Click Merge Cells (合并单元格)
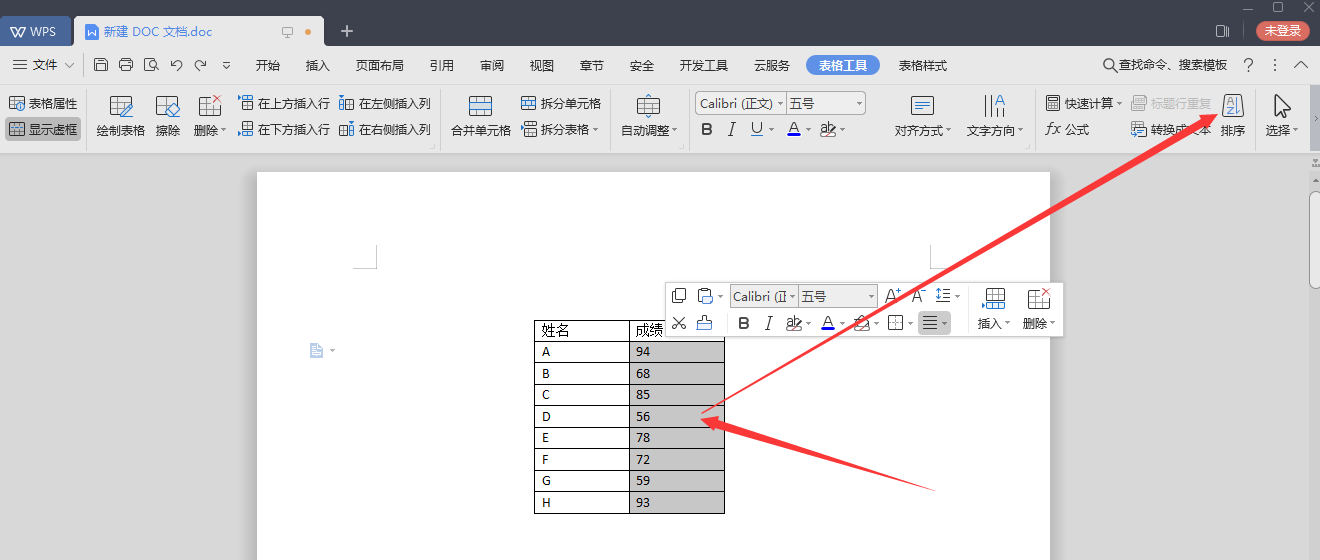This screenshot has width=1320, height=560. (481, 116)
